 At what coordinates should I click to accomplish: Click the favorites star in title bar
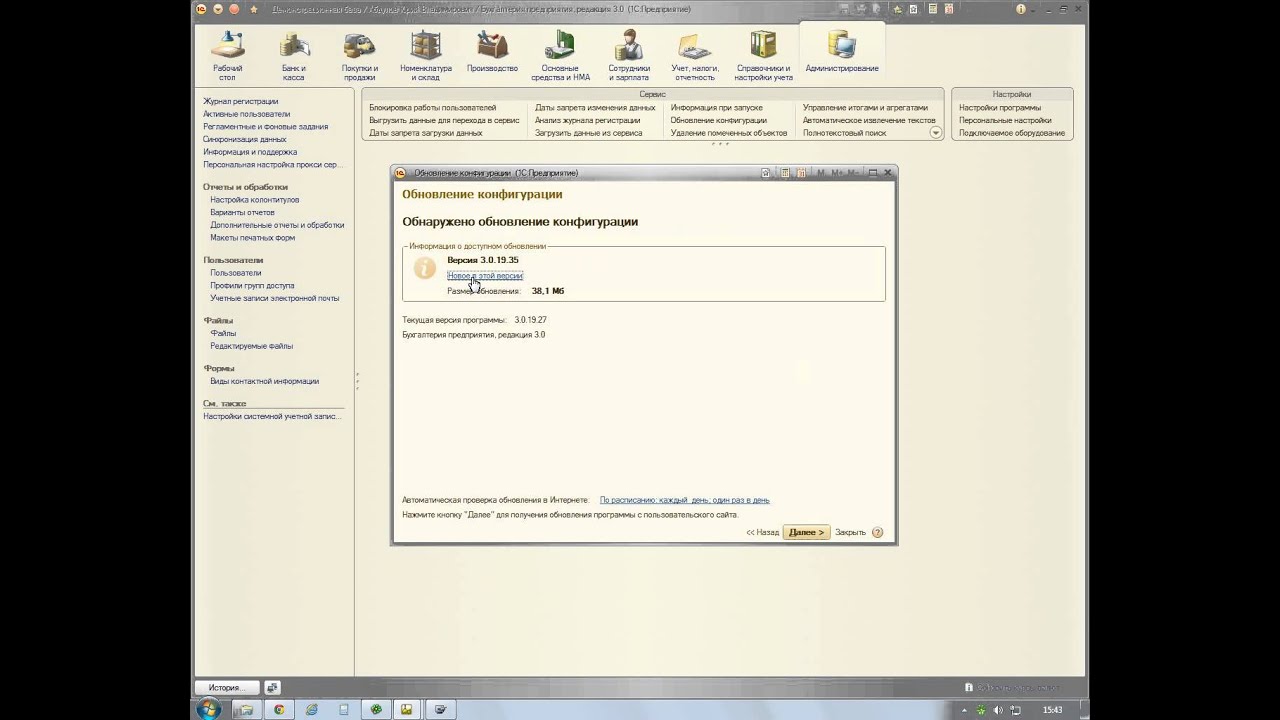click(253, 9)
